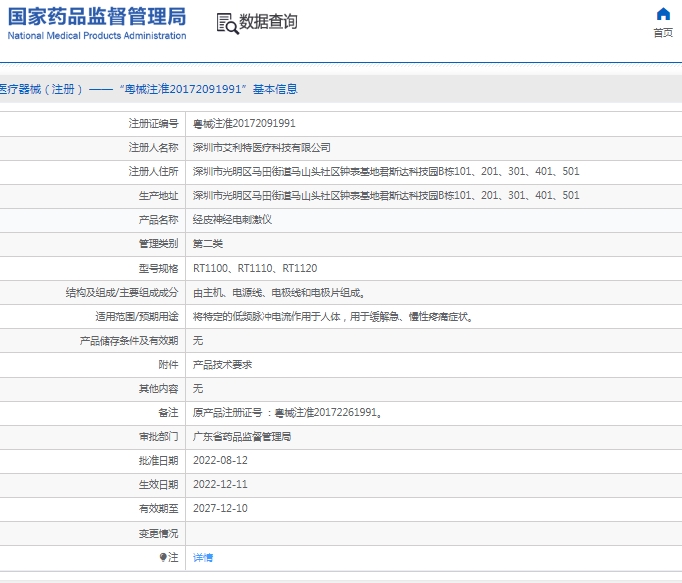Click the National Medical Products Administration subtitle
Screen dimensions: 682x583
pyautogui.click(x=97, y=36)
